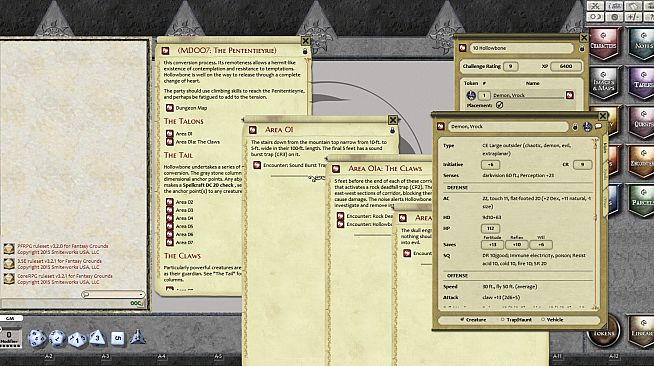Viewport: 654px width, 366px height.
Task: Pick up the d4 die
Action: (137, 337)
